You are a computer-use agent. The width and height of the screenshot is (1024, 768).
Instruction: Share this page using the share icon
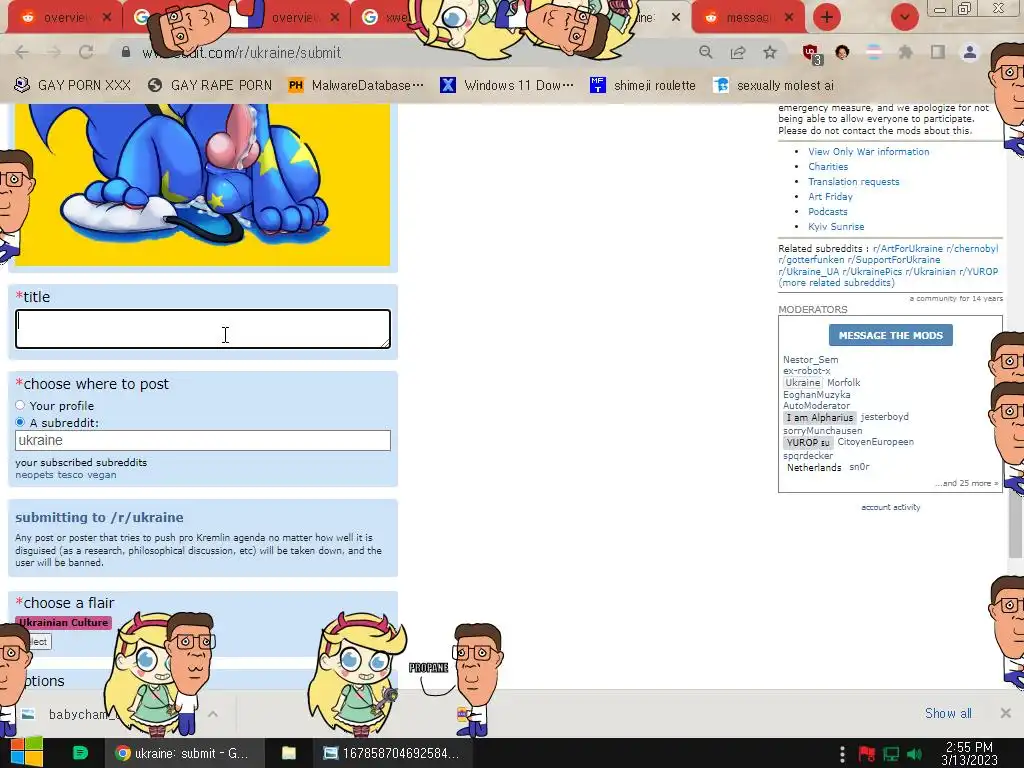(738, 52)
